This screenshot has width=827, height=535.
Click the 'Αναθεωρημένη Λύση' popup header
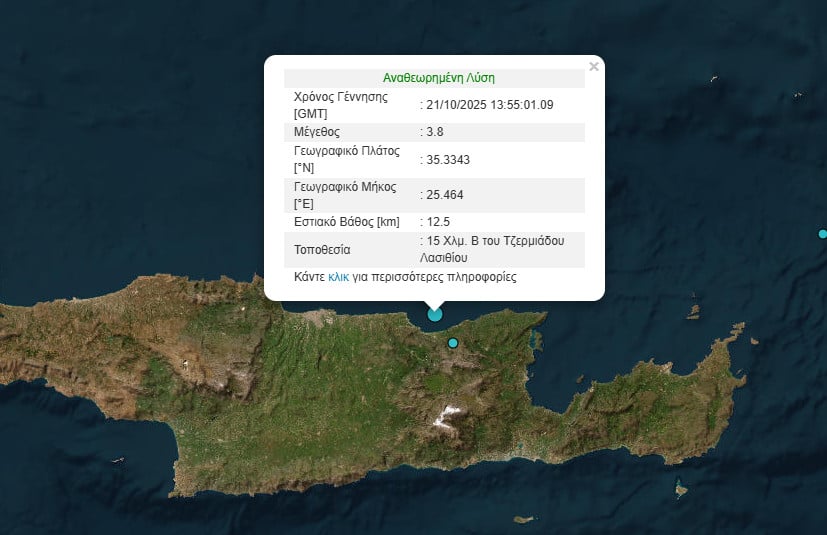point(438,77)
